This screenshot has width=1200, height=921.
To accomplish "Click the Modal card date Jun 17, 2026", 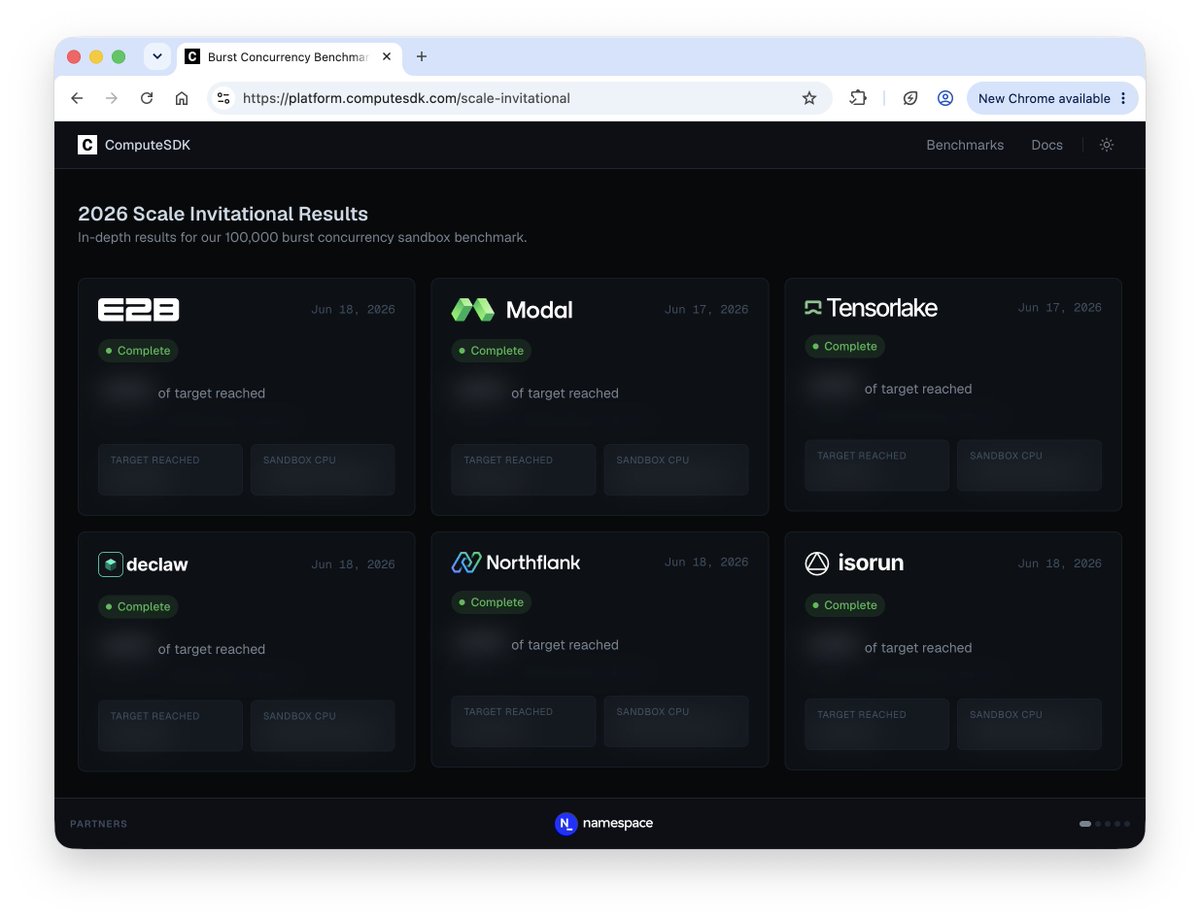I will 706,310.
